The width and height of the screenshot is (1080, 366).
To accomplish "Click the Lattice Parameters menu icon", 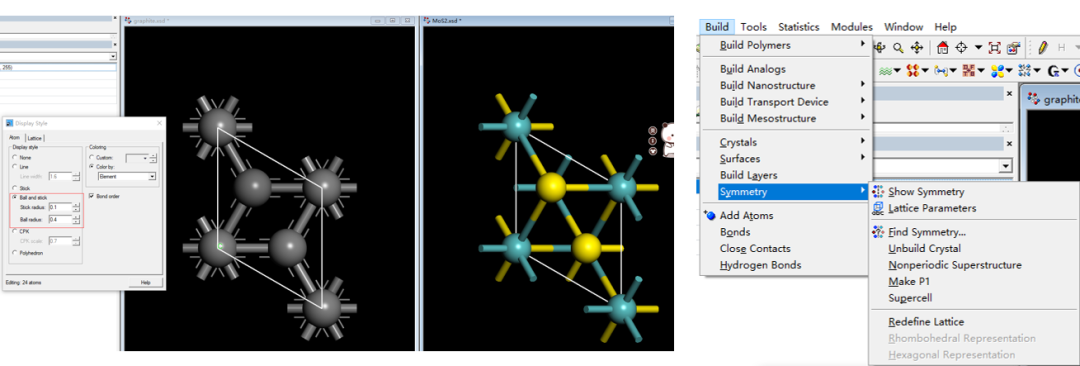I will tap(878, 208).
